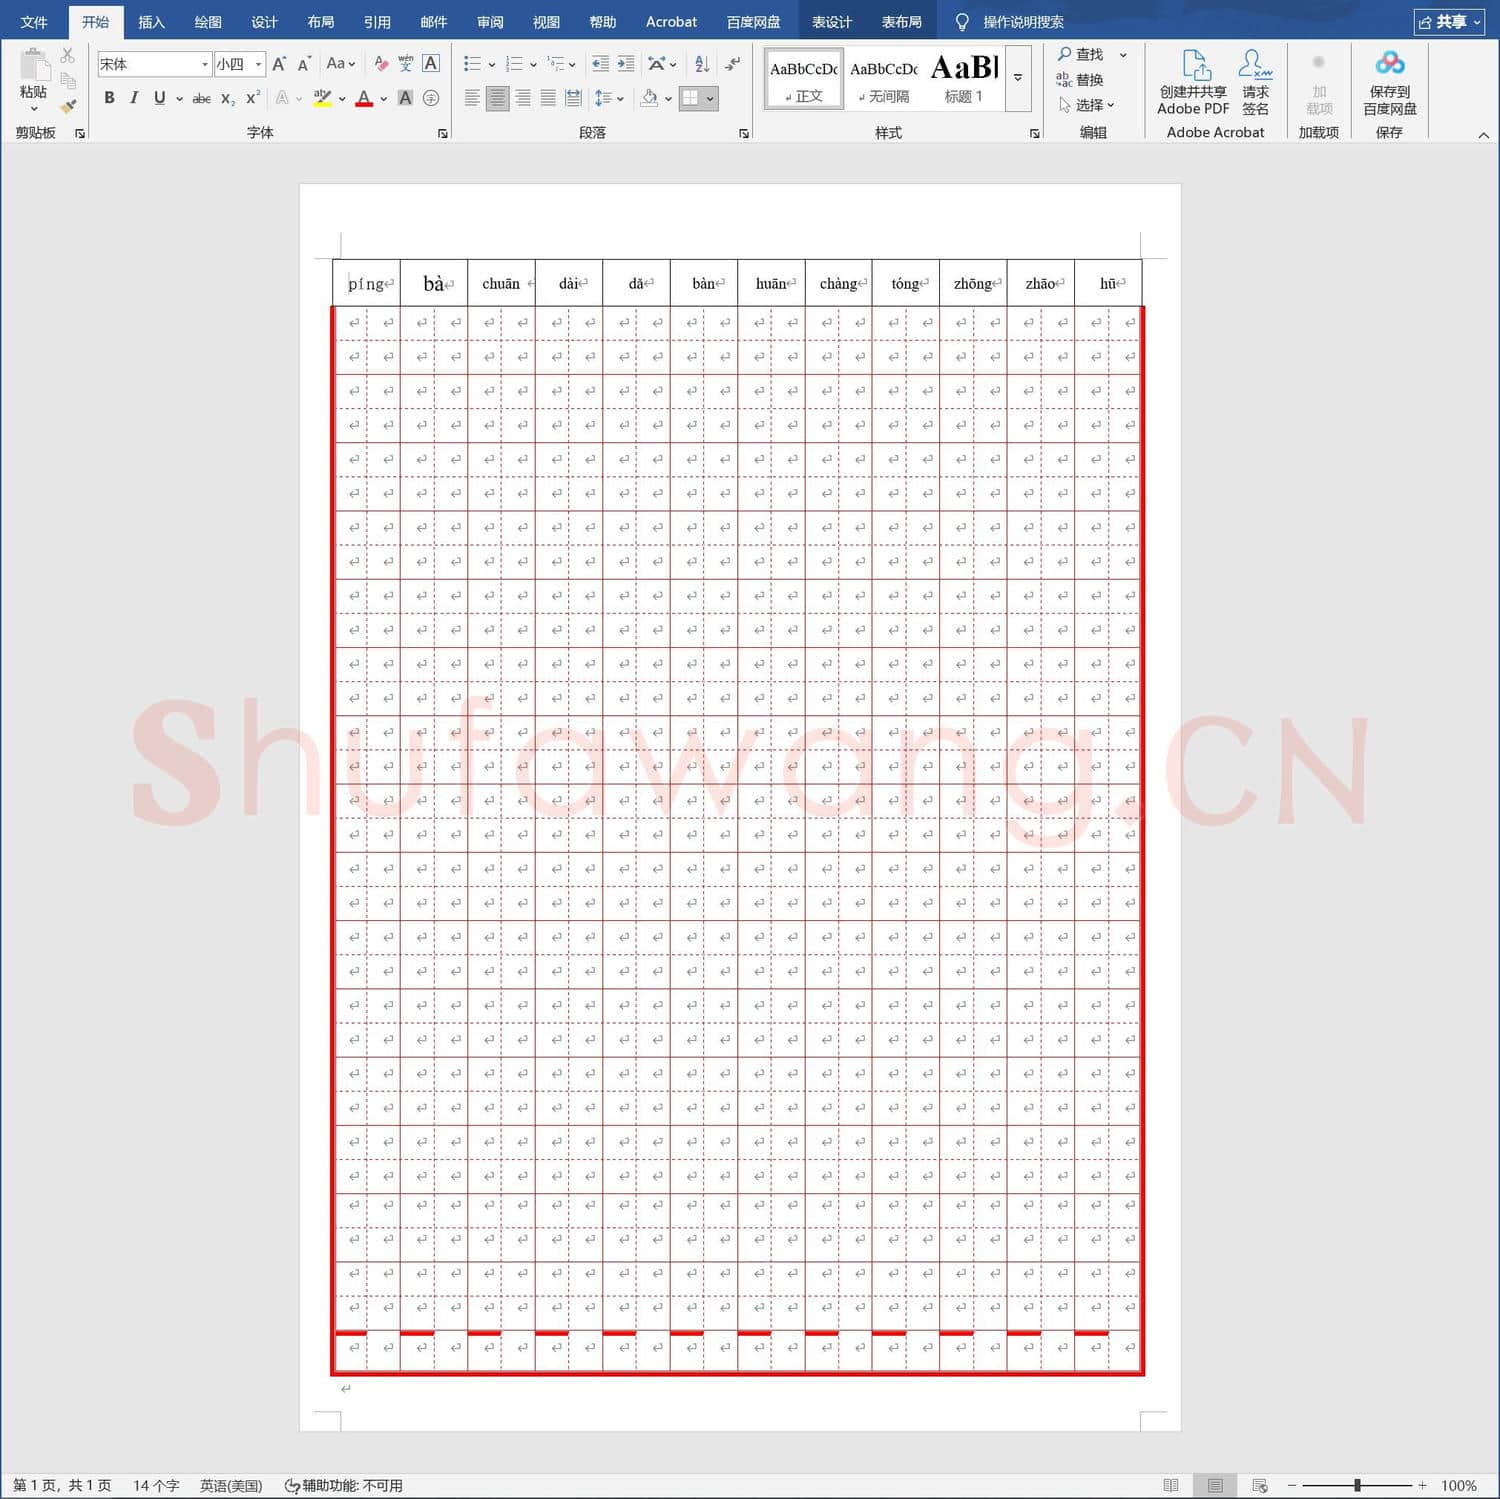The image size is (1500, 1499).
Task: Switch to the Acrobat tab
Action: 671,22
